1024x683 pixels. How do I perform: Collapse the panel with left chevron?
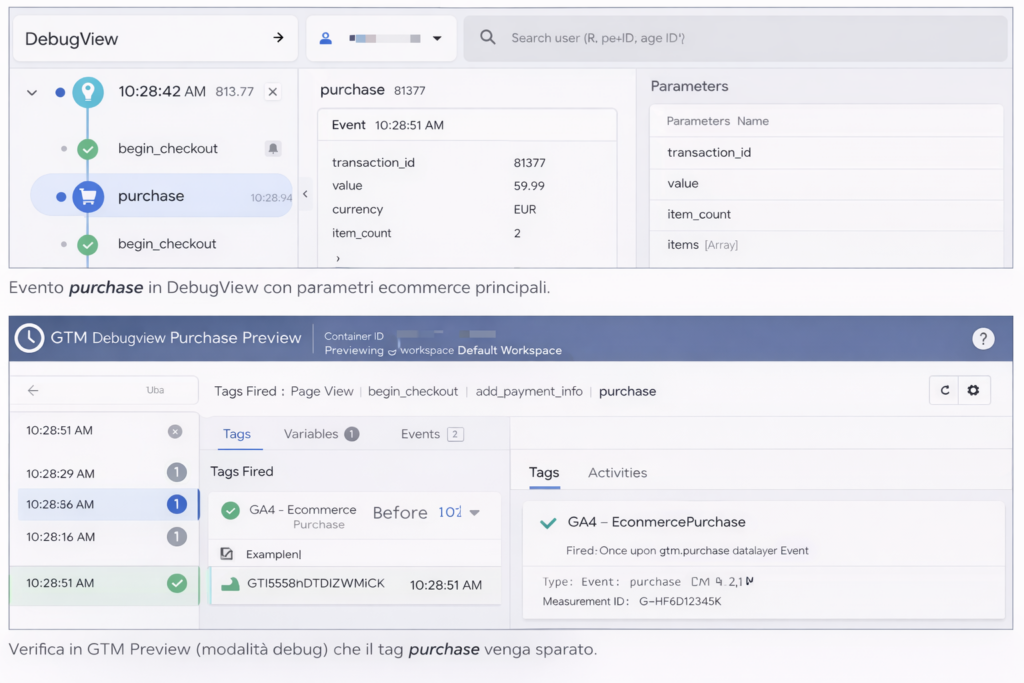point(305,194)
